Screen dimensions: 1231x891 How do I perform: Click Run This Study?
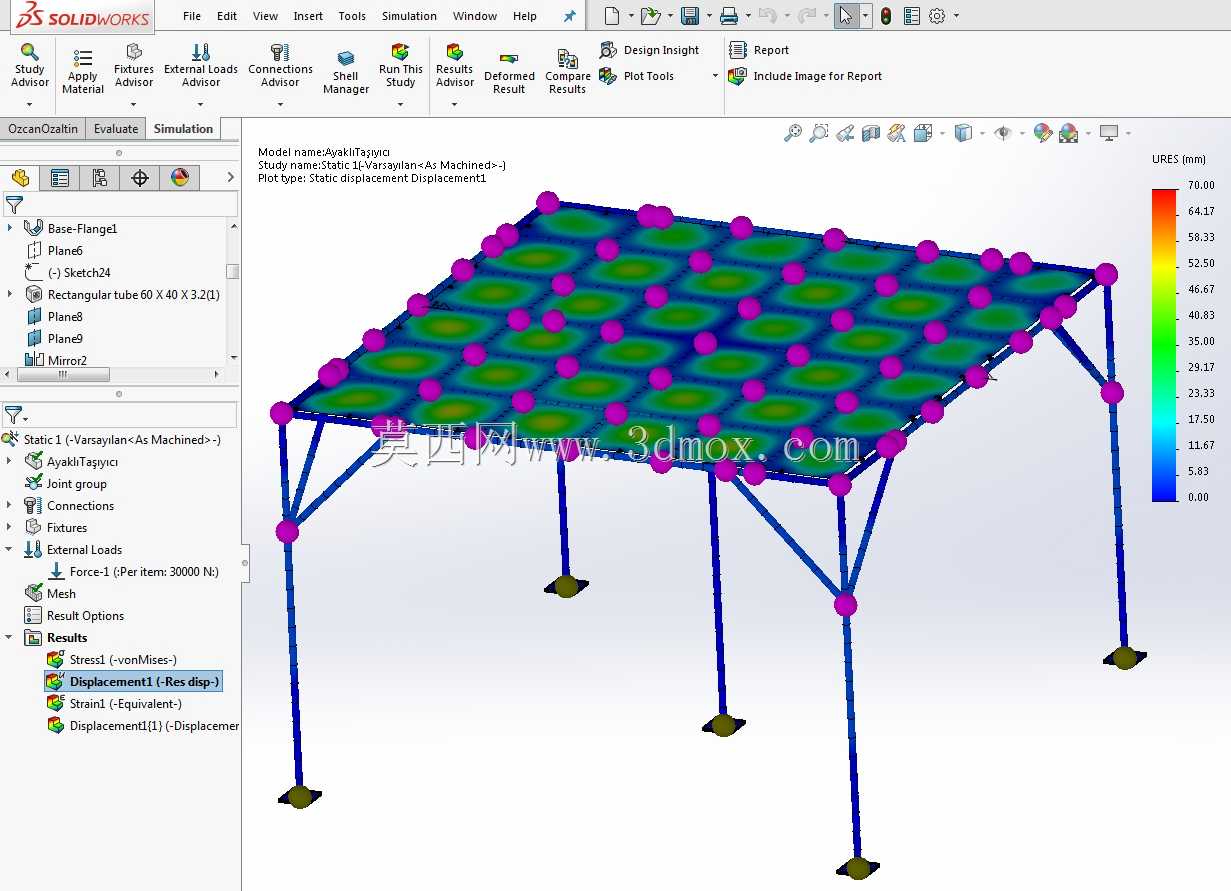(x=400, y=65)
